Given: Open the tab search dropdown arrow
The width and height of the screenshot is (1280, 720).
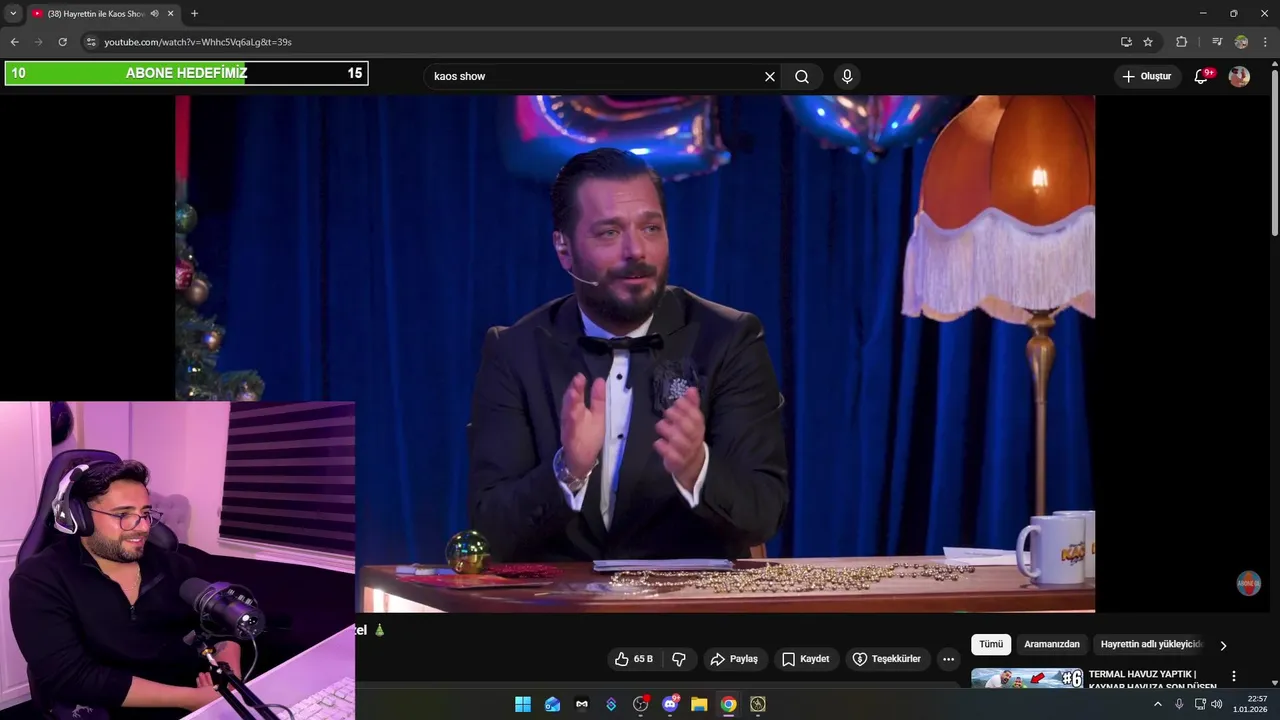Looking at the screenshot, I should pyautogui.click(x=13, y=13).
